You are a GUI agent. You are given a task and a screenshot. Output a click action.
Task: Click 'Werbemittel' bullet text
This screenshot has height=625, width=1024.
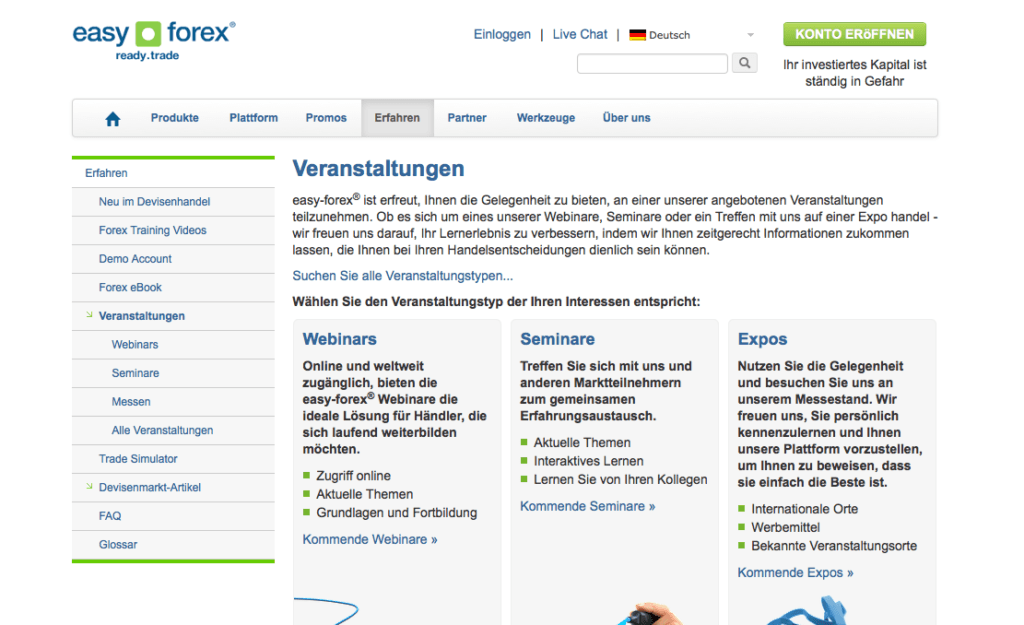coord(785,527)
